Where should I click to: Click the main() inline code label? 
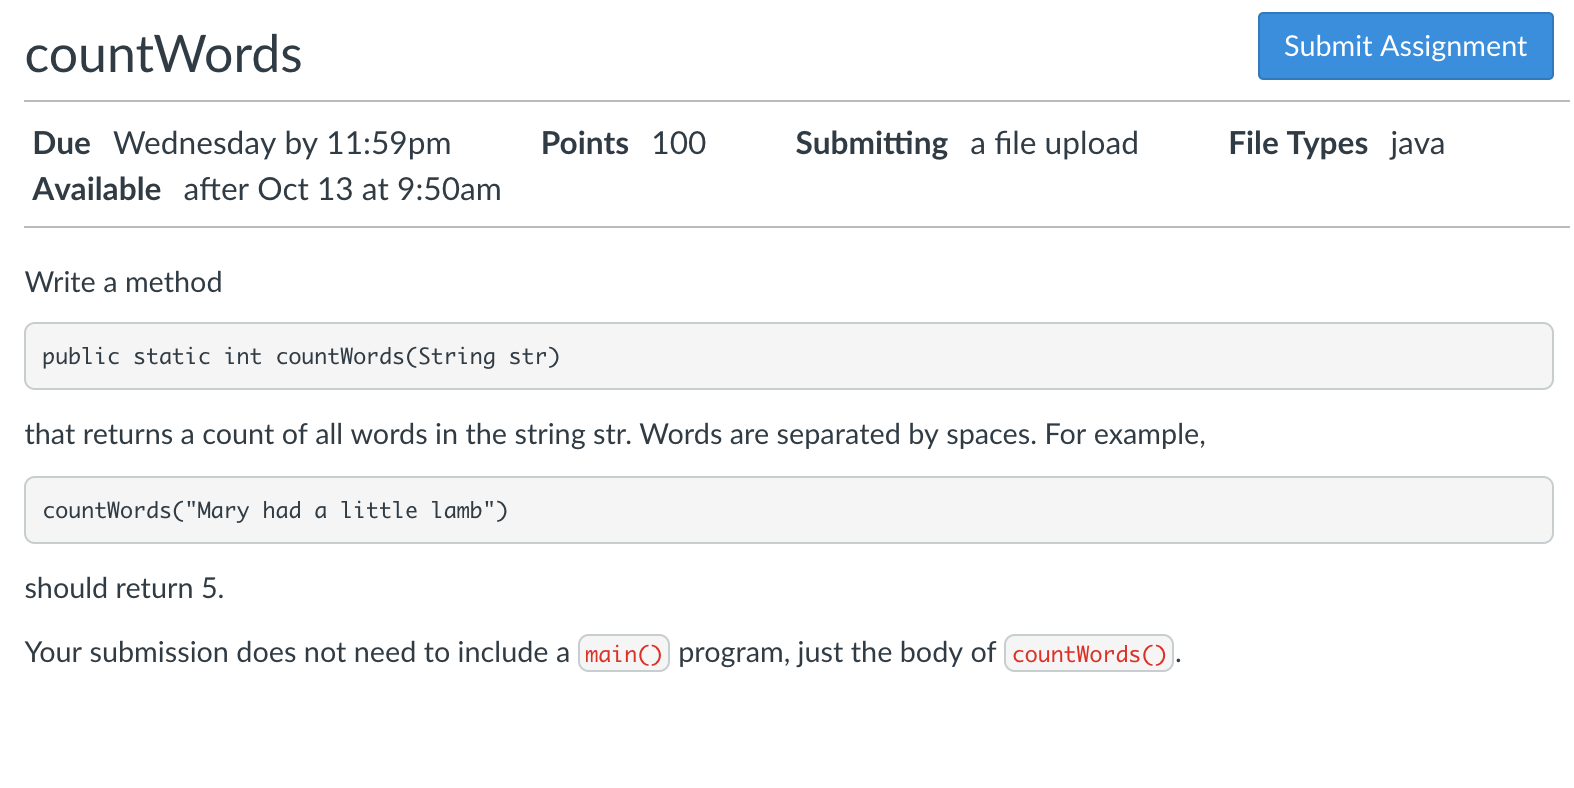pos(623,653)
